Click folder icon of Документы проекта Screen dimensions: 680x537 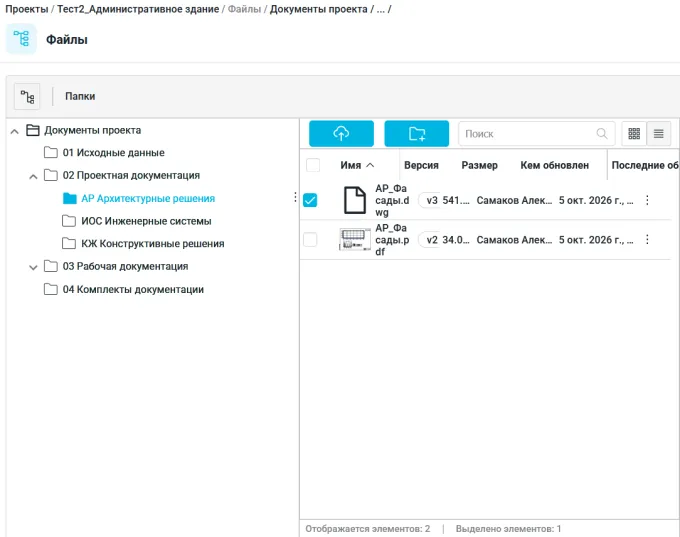[33, 130]
